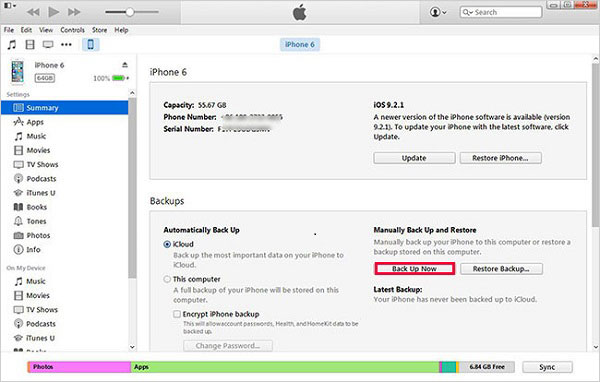Open the account user dropdown
Screen dimensions: 600x382
pyautogui.click(x=438, y=12)
